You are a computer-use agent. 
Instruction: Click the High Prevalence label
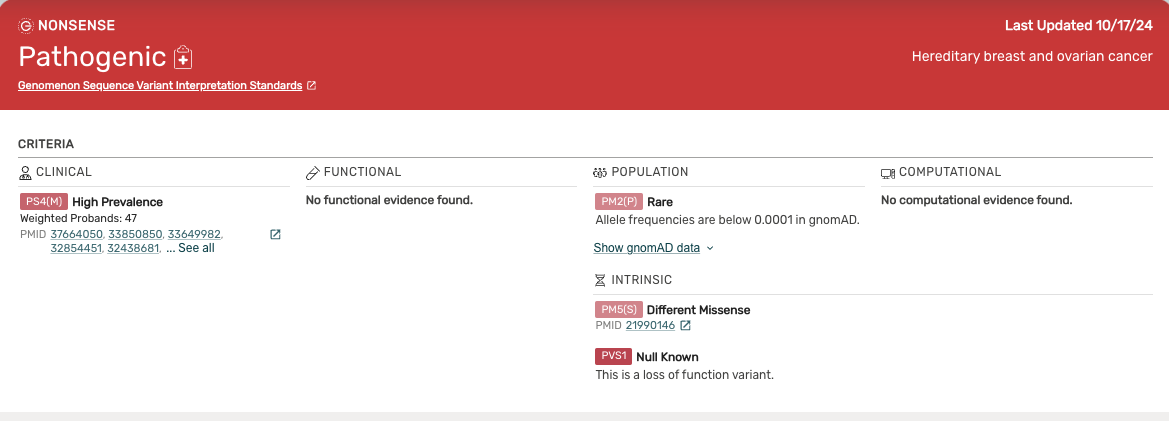coord(117,202)
